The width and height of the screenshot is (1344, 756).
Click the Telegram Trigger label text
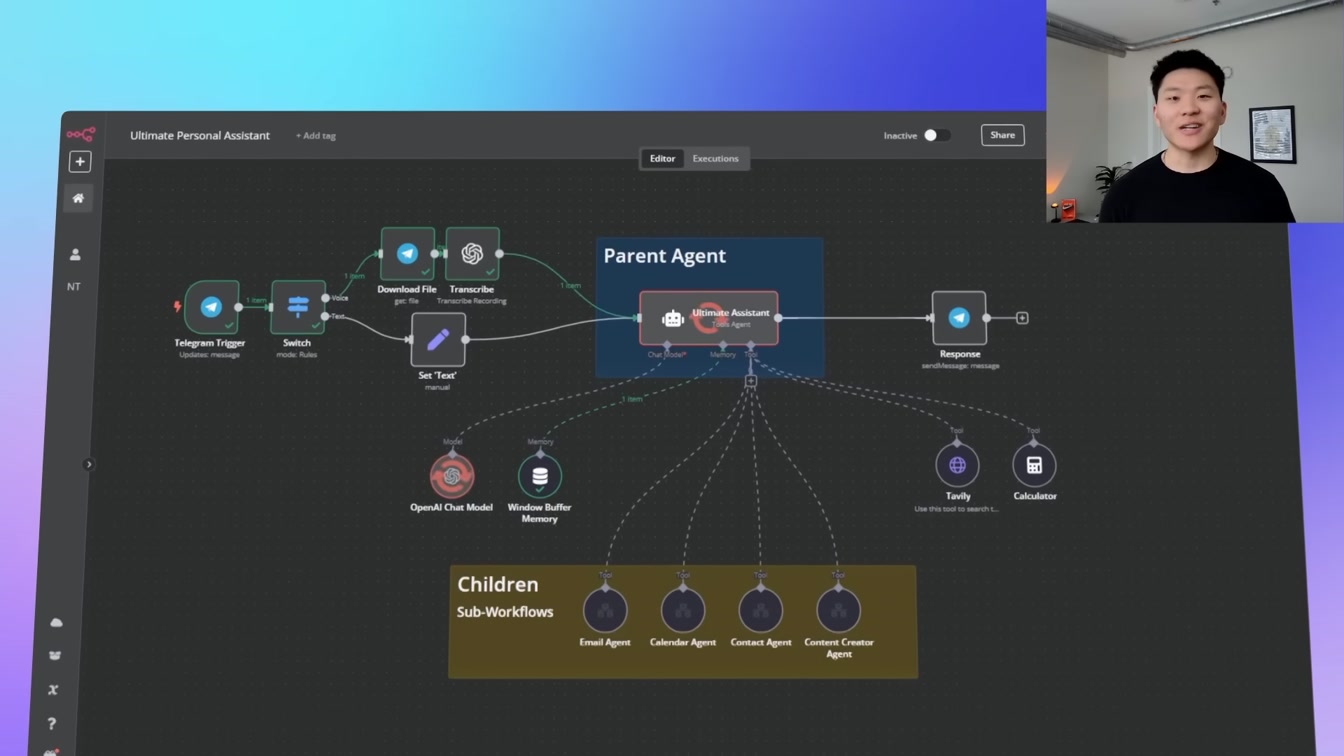click(210, 343)
